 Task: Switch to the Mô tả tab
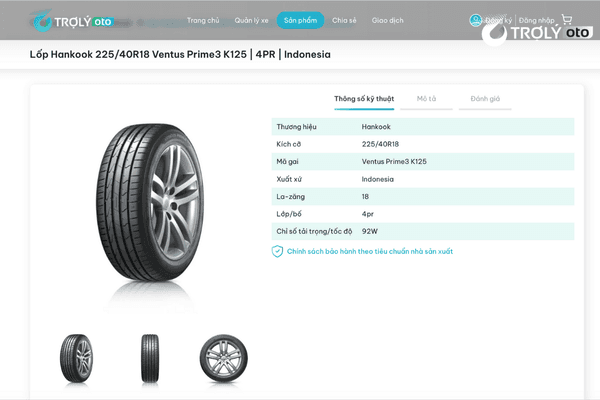[426, 99]
